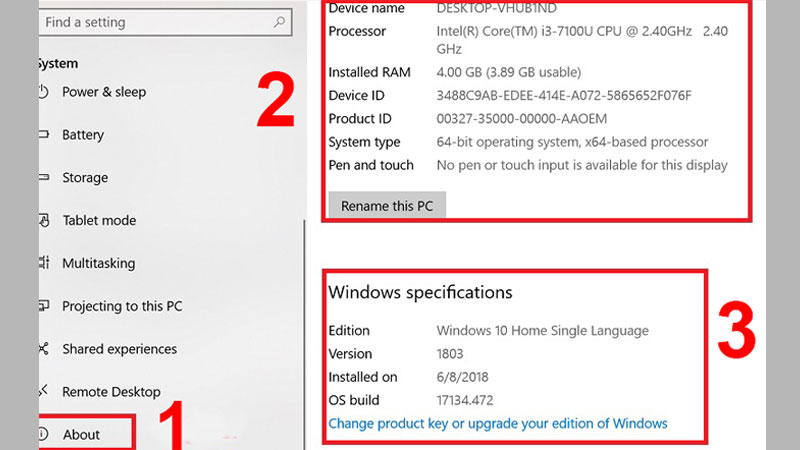
Task: Click the Power & sleep icon
Action: (x=43, y=92)
